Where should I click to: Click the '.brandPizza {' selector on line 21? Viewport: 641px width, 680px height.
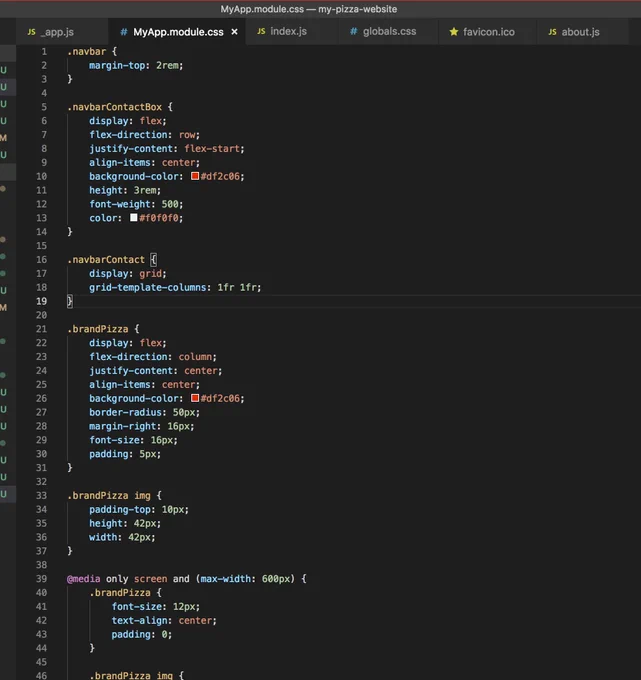tap(103, 329)
